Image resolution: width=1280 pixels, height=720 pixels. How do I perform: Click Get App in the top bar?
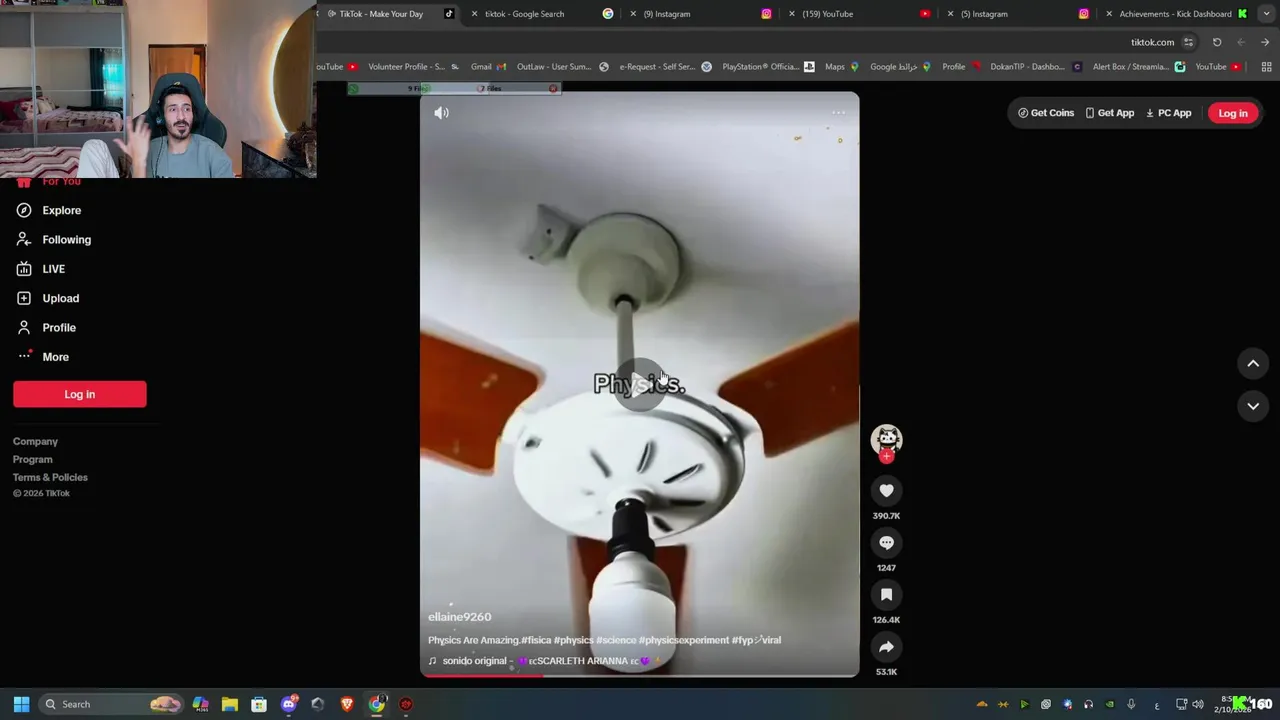coord(1110,113)
